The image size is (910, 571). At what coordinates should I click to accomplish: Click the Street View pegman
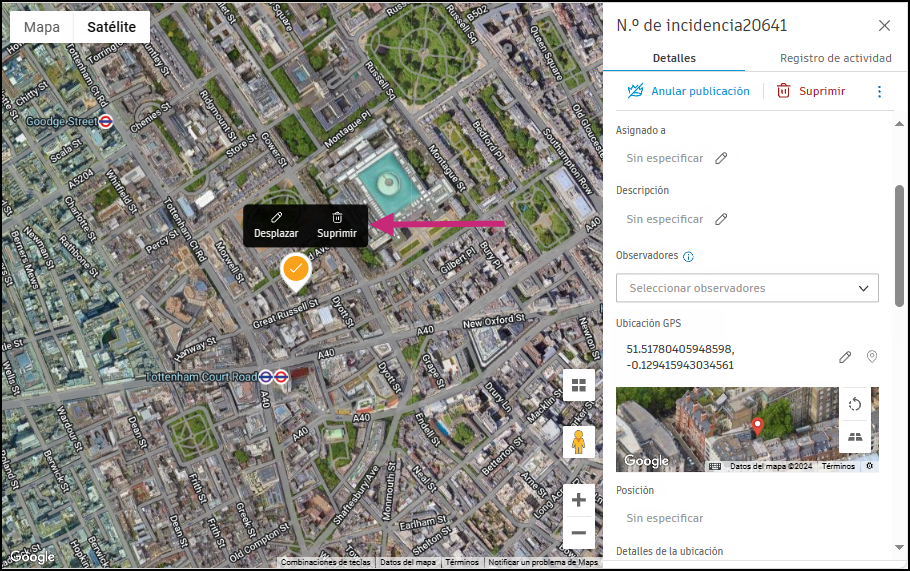click(x=579, y=442)
